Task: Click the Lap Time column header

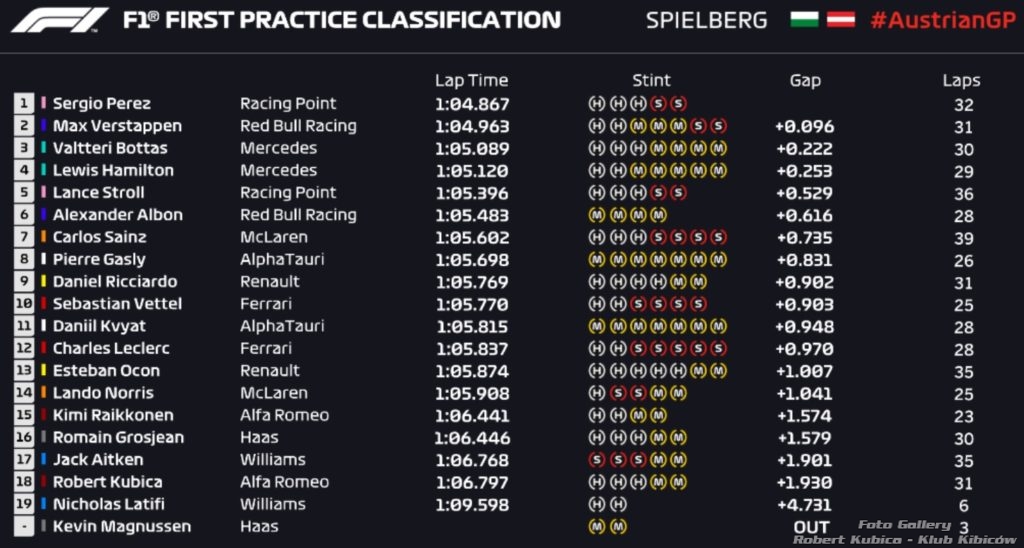Action: 471,81
